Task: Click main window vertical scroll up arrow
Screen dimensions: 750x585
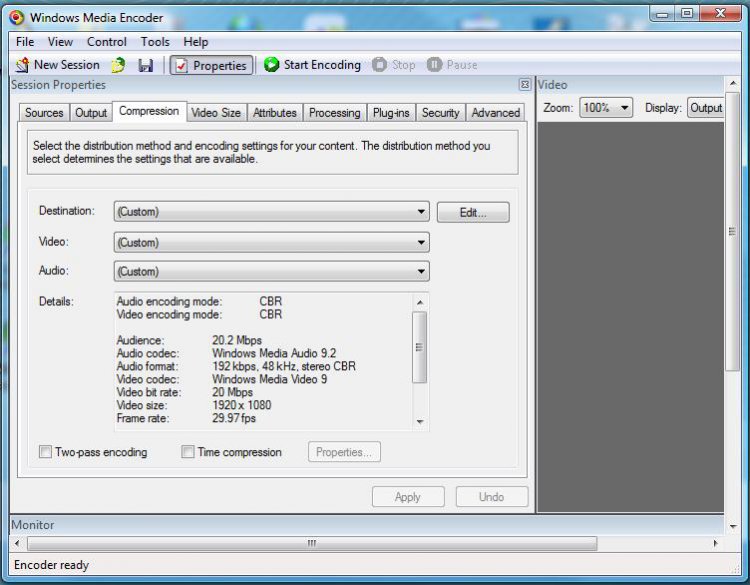Action: point(733,84)
